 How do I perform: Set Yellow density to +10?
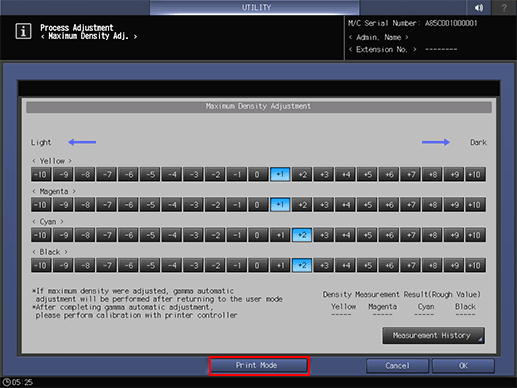(475, 174)
